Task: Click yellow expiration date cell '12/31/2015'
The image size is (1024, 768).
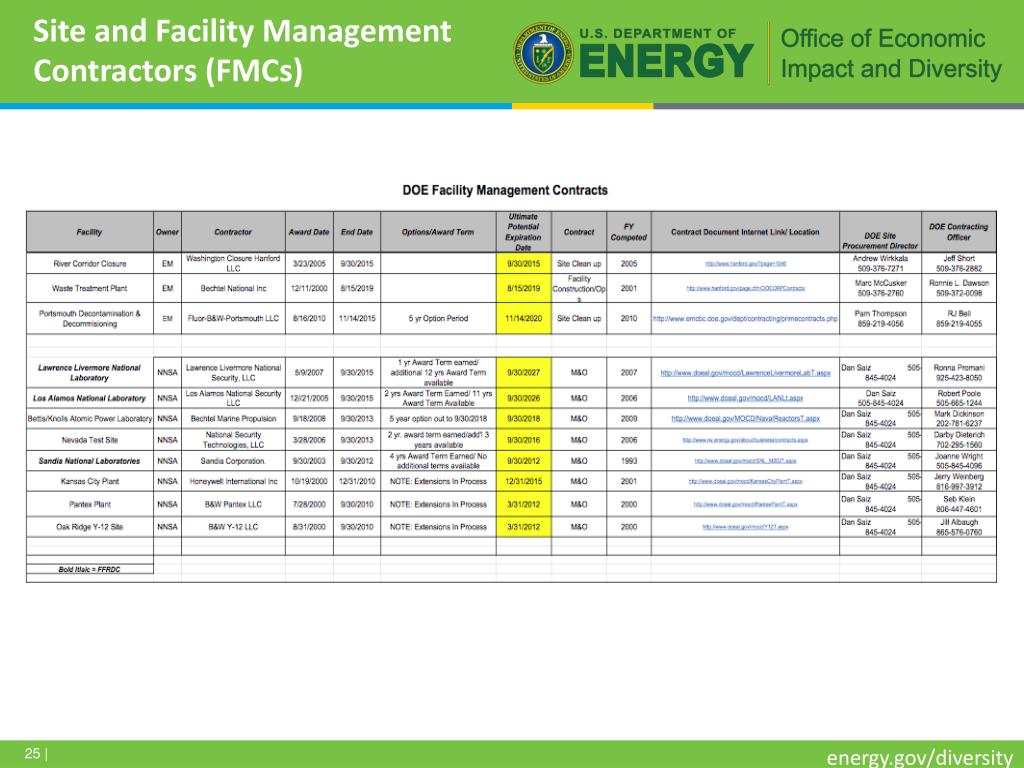Action: tap(523, 481)
